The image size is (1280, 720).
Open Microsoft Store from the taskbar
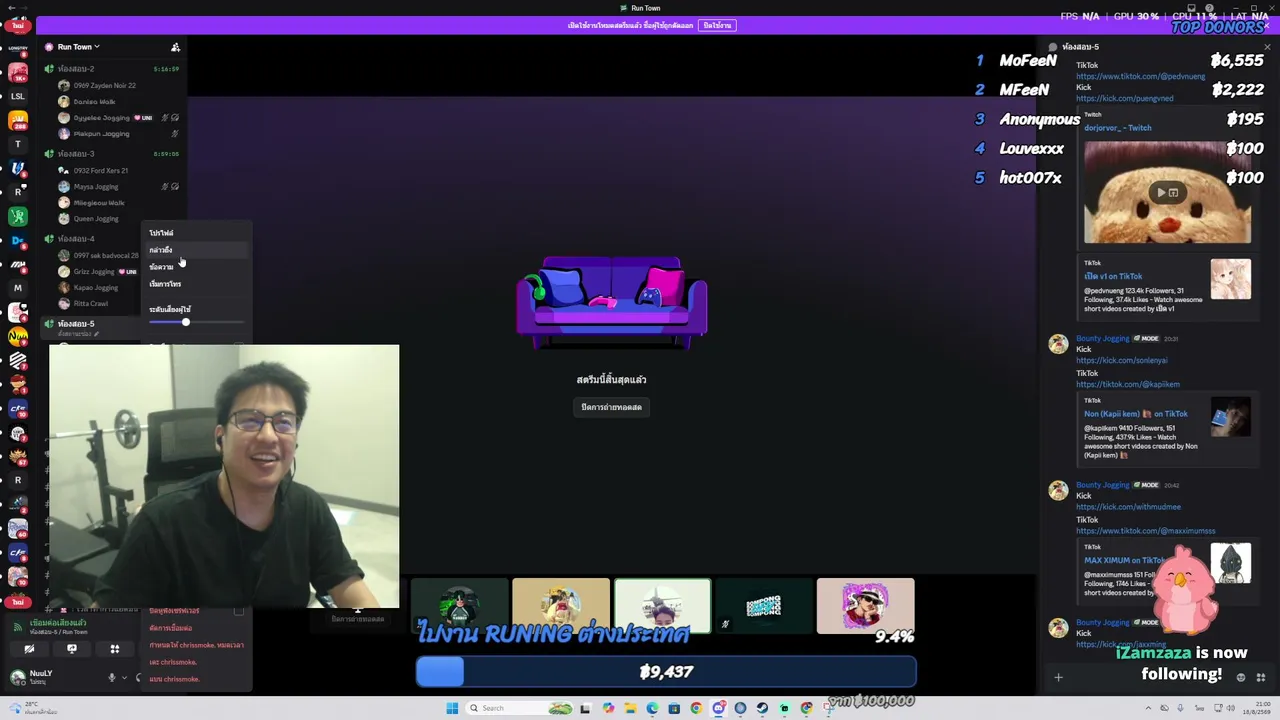(674, 708)
